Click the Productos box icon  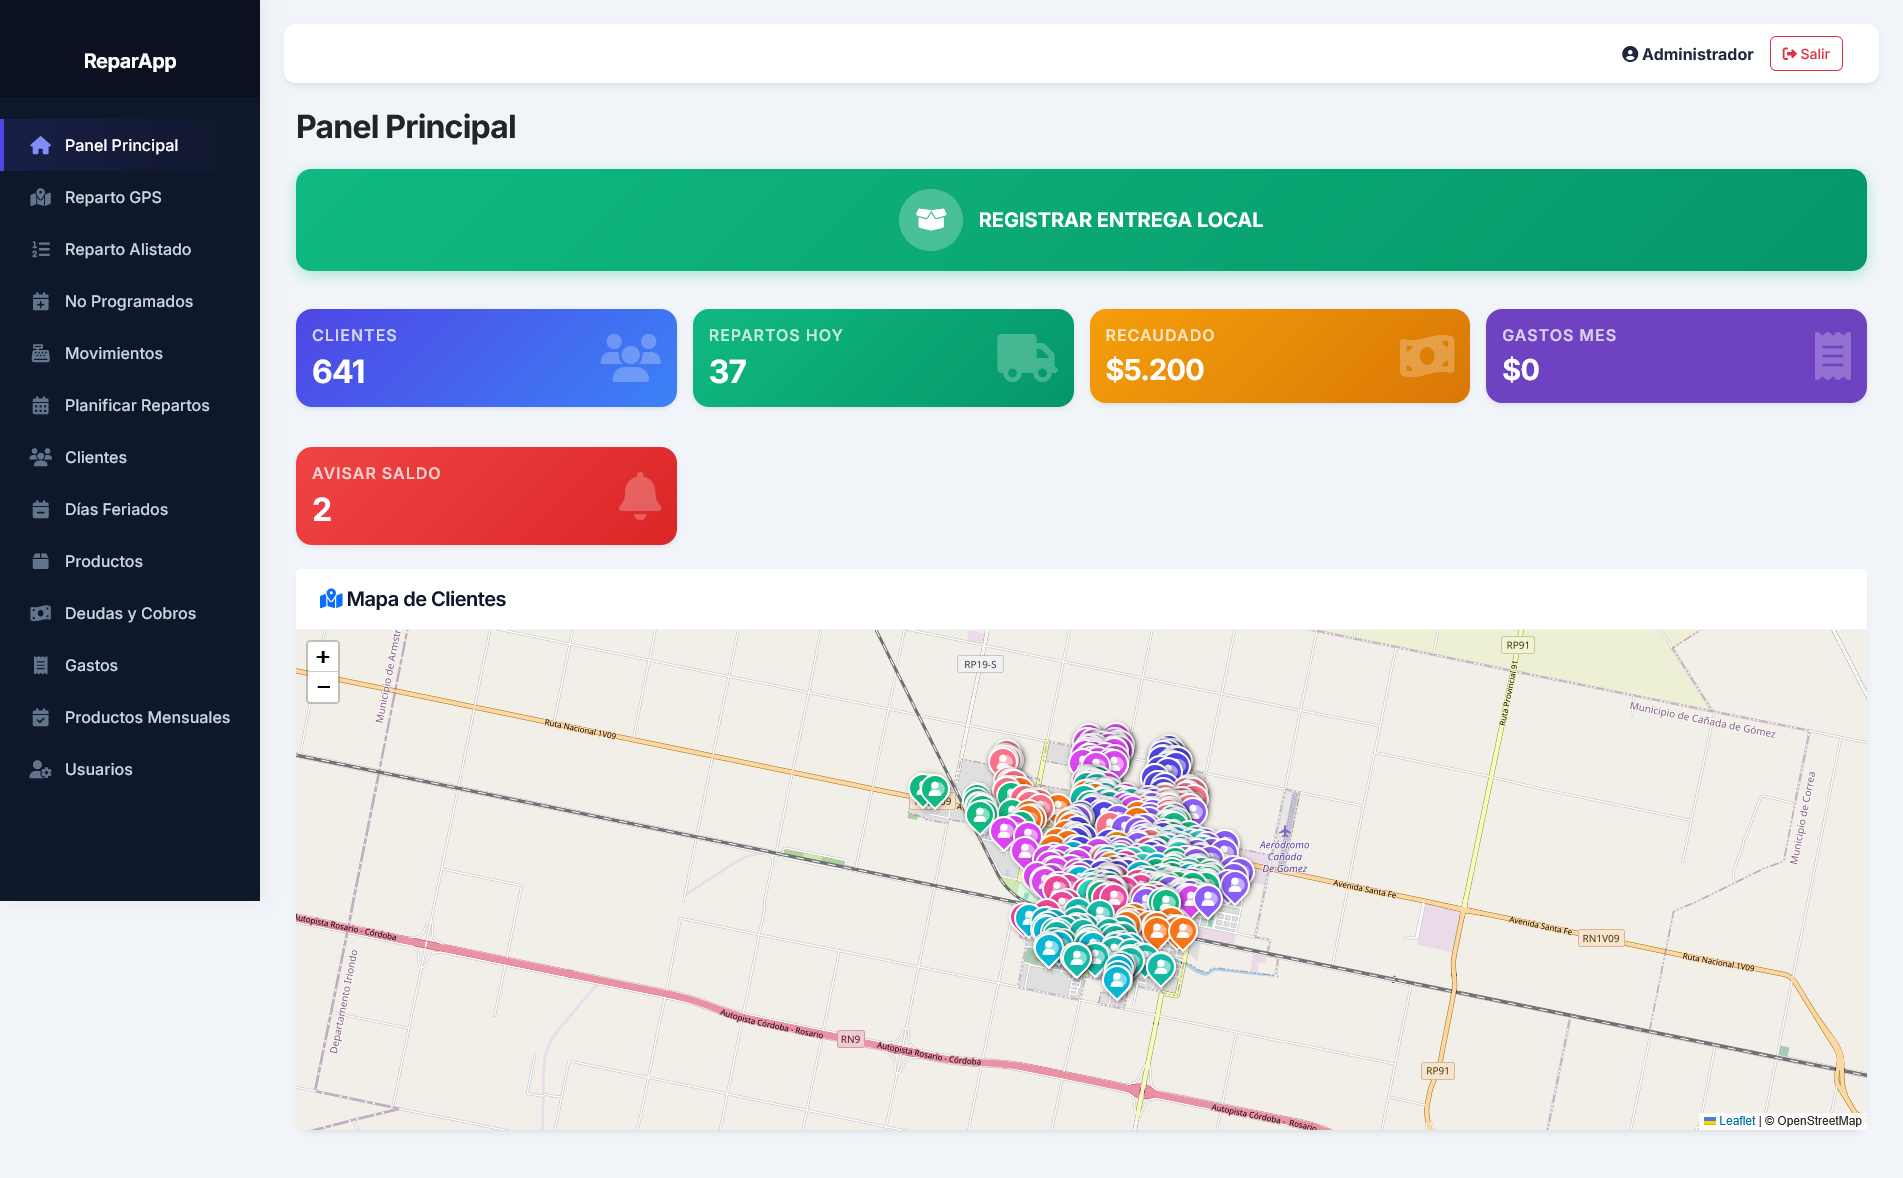tap(41, 561)
